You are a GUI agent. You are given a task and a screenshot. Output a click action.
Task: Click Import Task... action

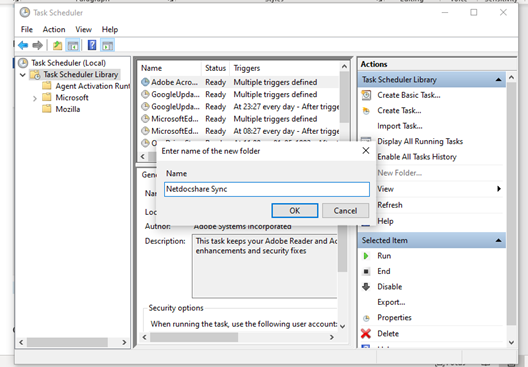400,126
